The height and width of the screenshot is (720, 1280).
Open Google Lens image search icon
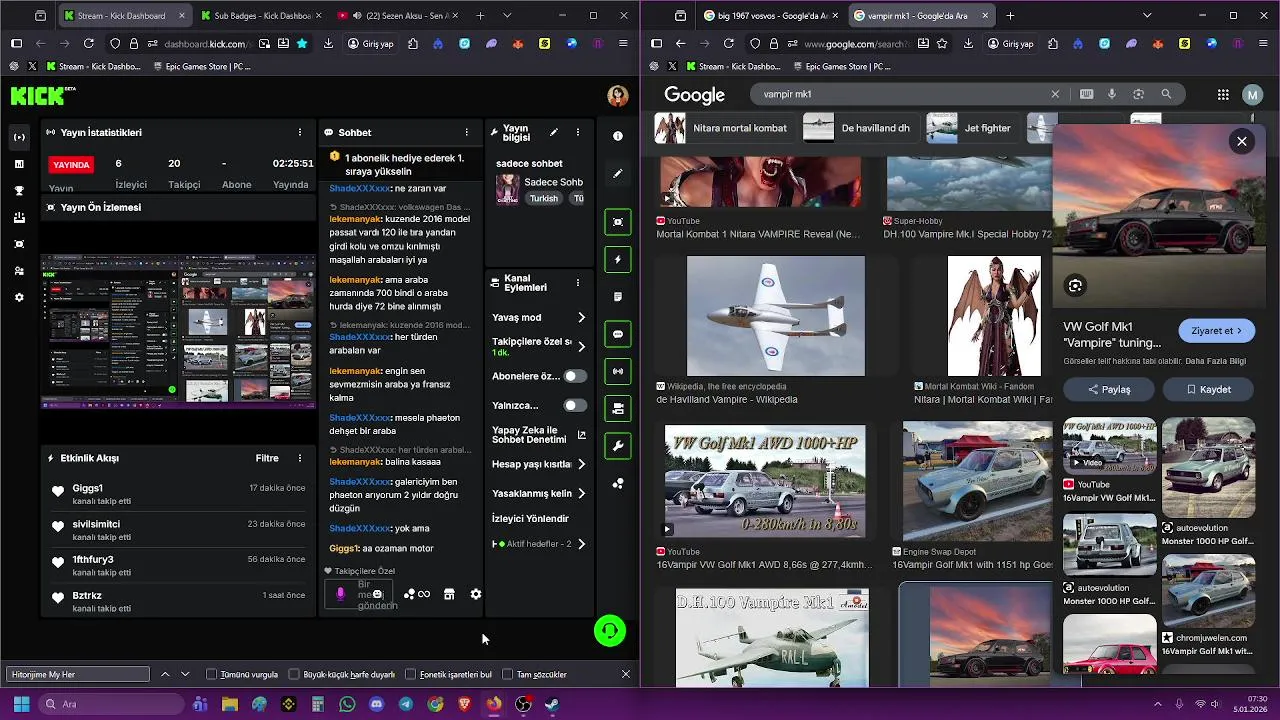click(1139, 94)
